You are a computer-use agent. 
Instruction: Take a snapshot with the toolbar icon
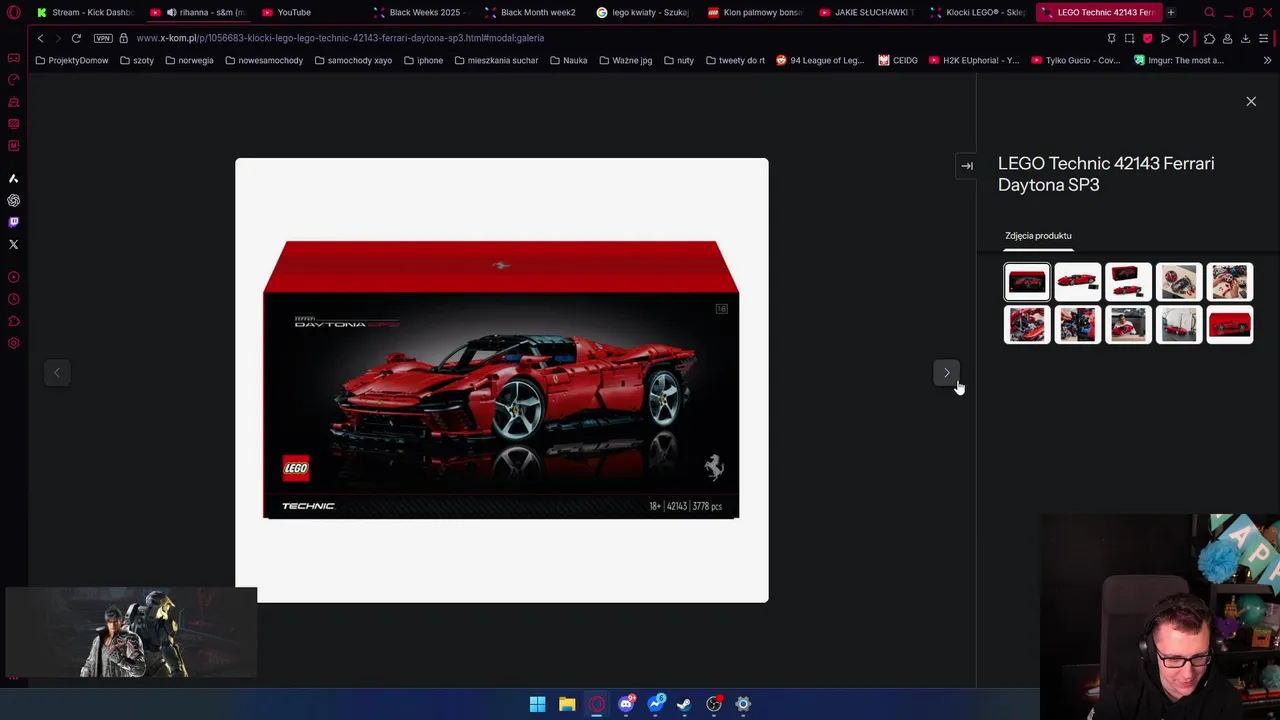(x=1129, y=38)
